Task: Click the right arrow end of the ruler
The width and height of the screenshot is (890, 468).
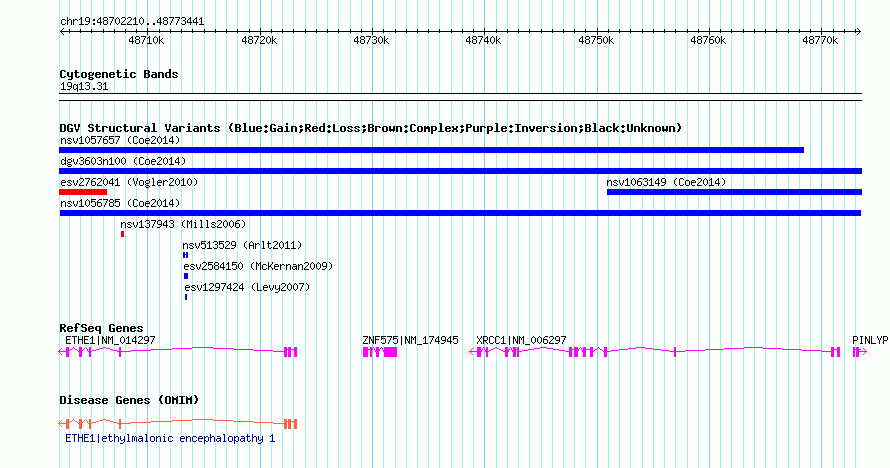Action: click(859, 32)
